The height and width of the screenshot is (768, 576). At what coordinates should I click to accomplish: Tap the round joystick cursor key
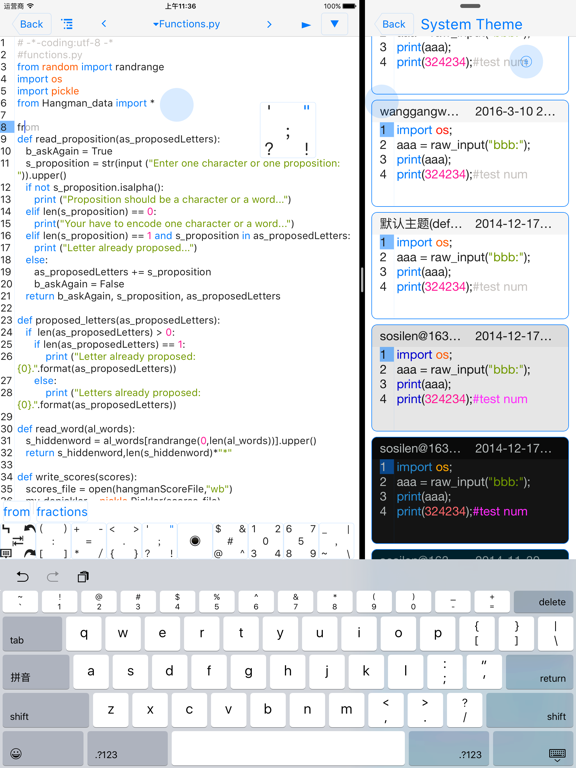pyautogui.click(x=195, y=541)
